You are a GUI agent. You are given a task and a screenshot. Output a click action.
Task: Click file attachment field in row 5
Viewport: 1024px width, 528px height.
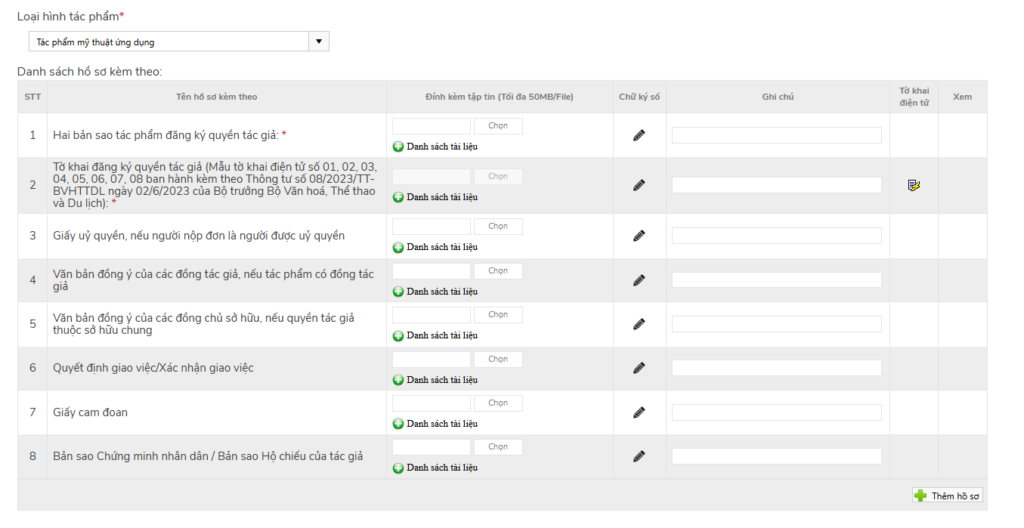pos(431,315)
